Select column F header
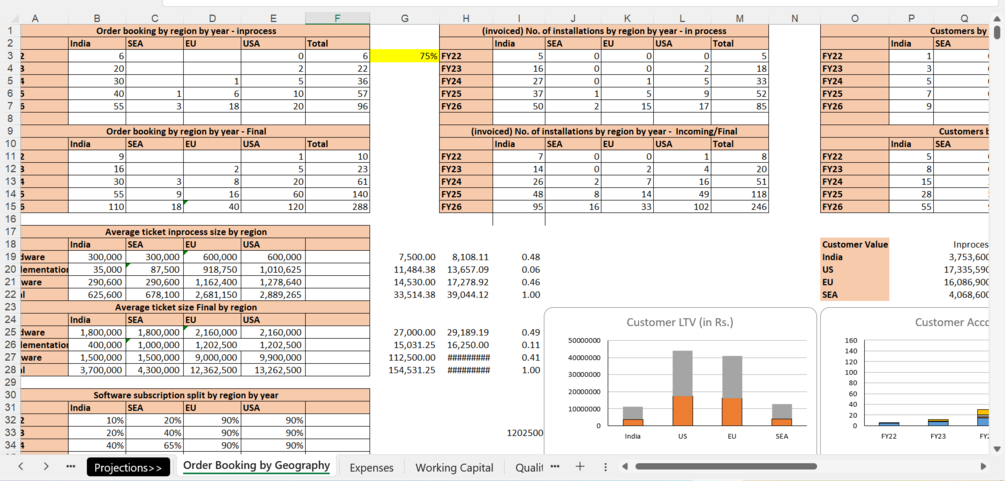This screenshot has height=481, width=1005. point(337,19)
